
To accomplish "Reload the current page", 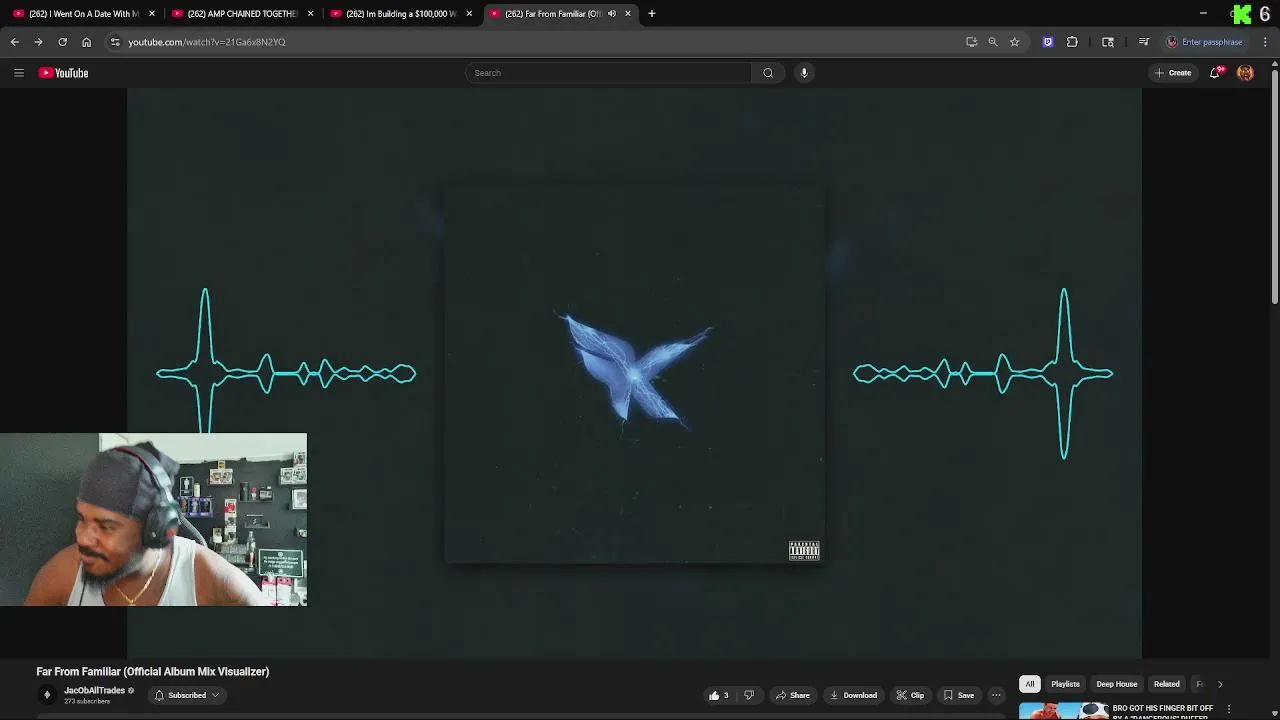I will point(62,42).
